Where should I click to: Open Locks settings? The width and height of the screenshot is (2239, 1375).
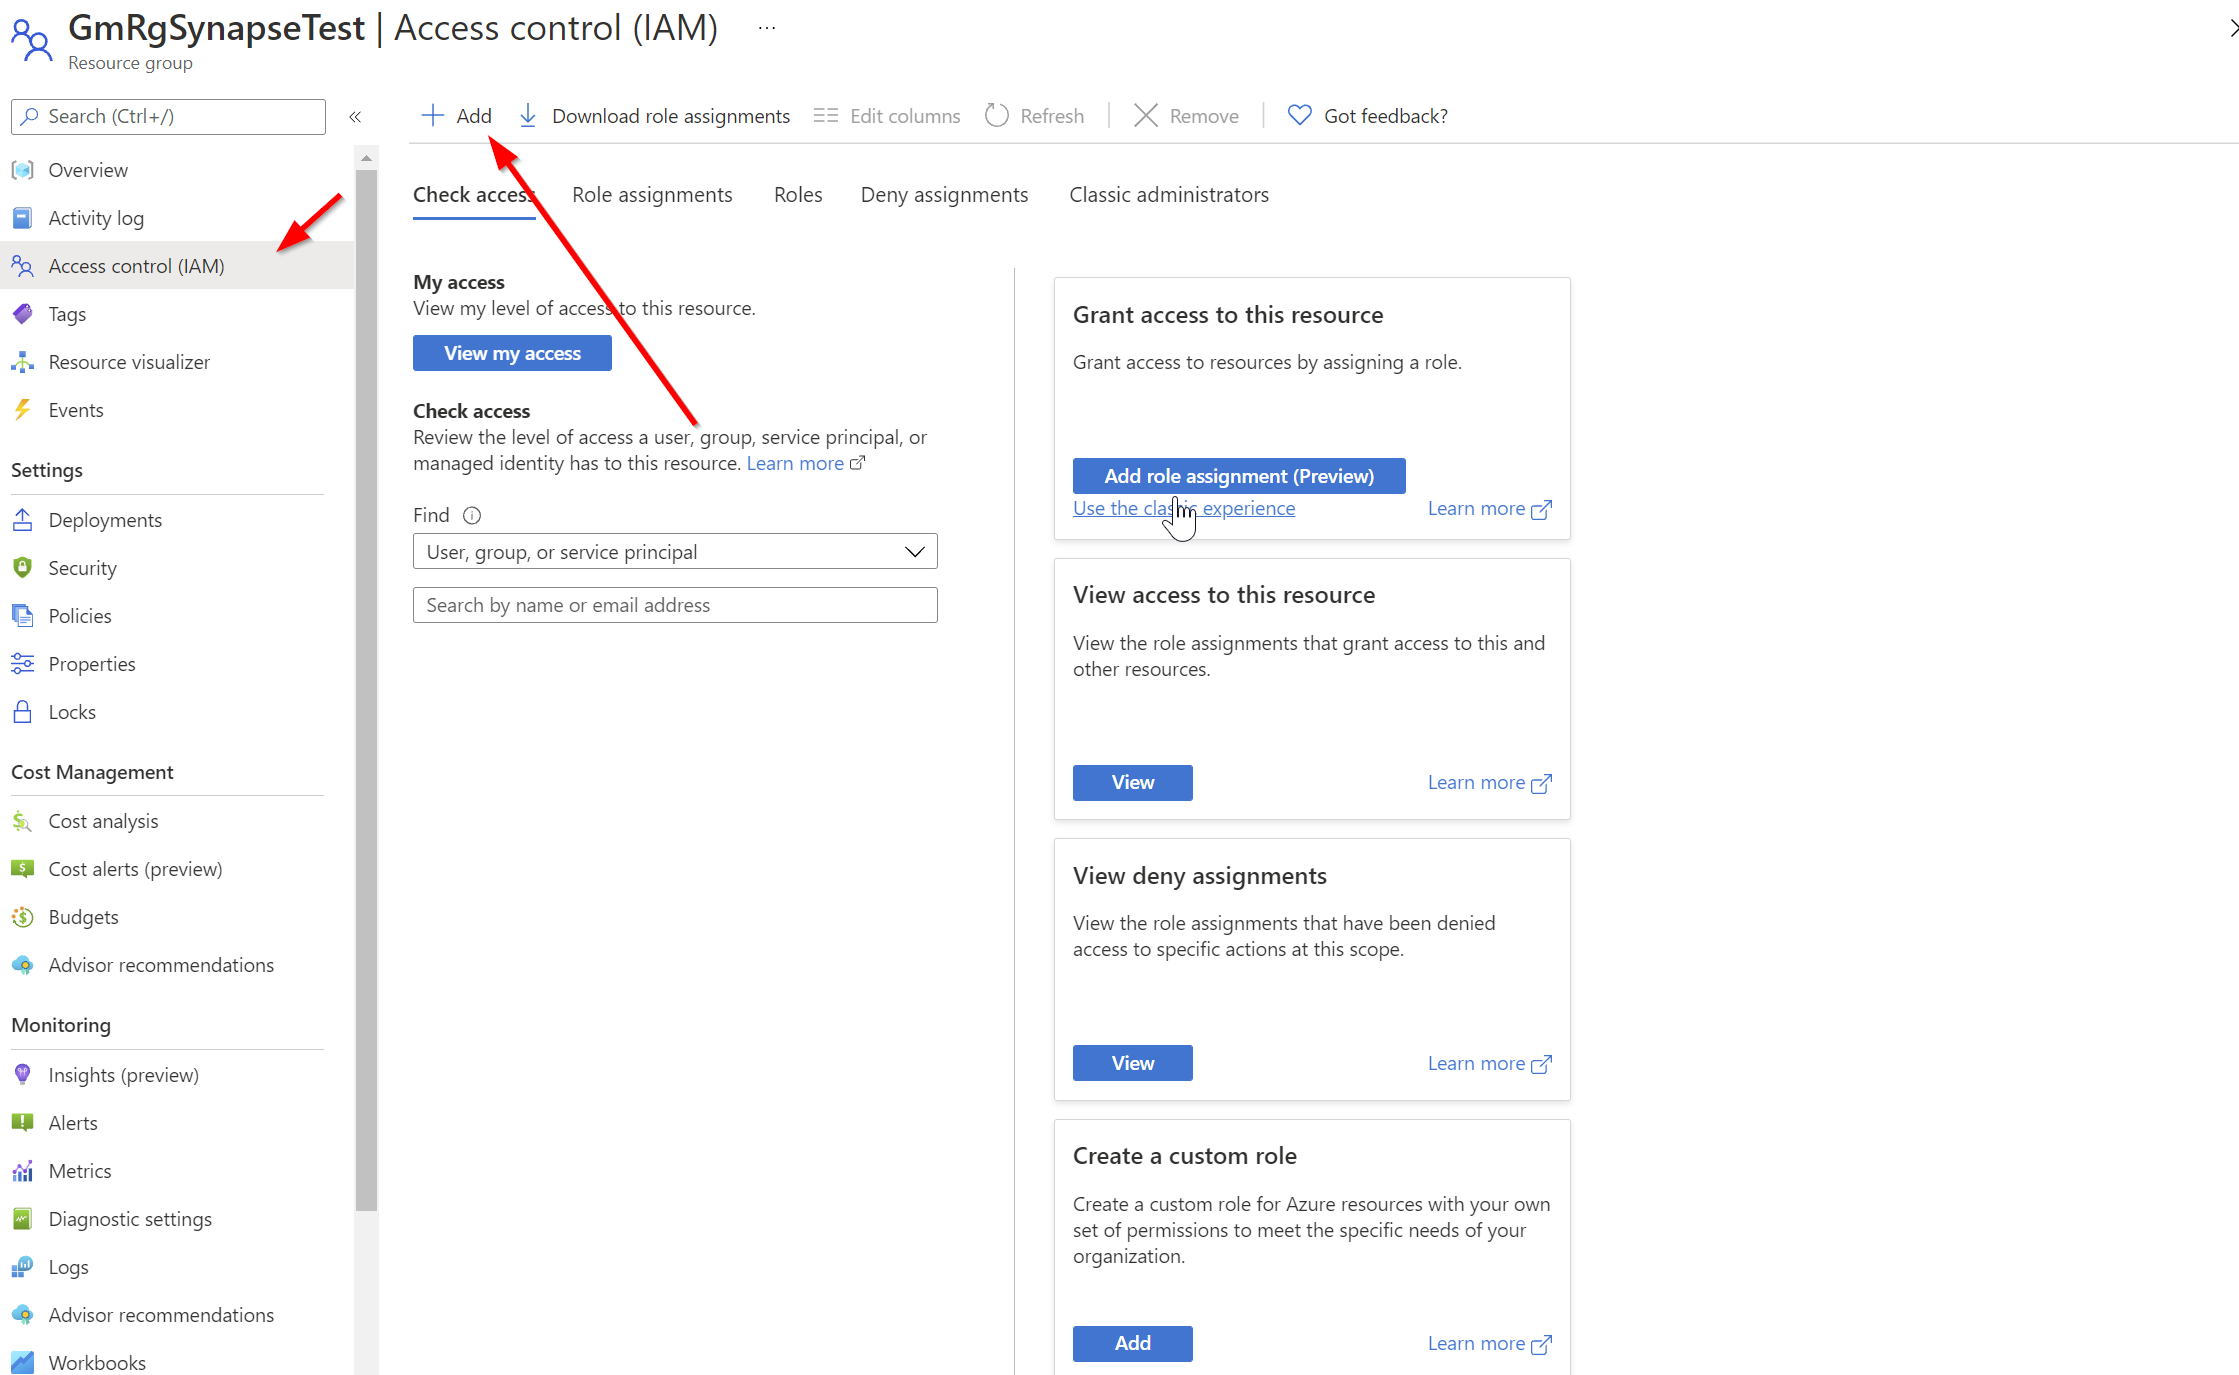coord(177,712)
